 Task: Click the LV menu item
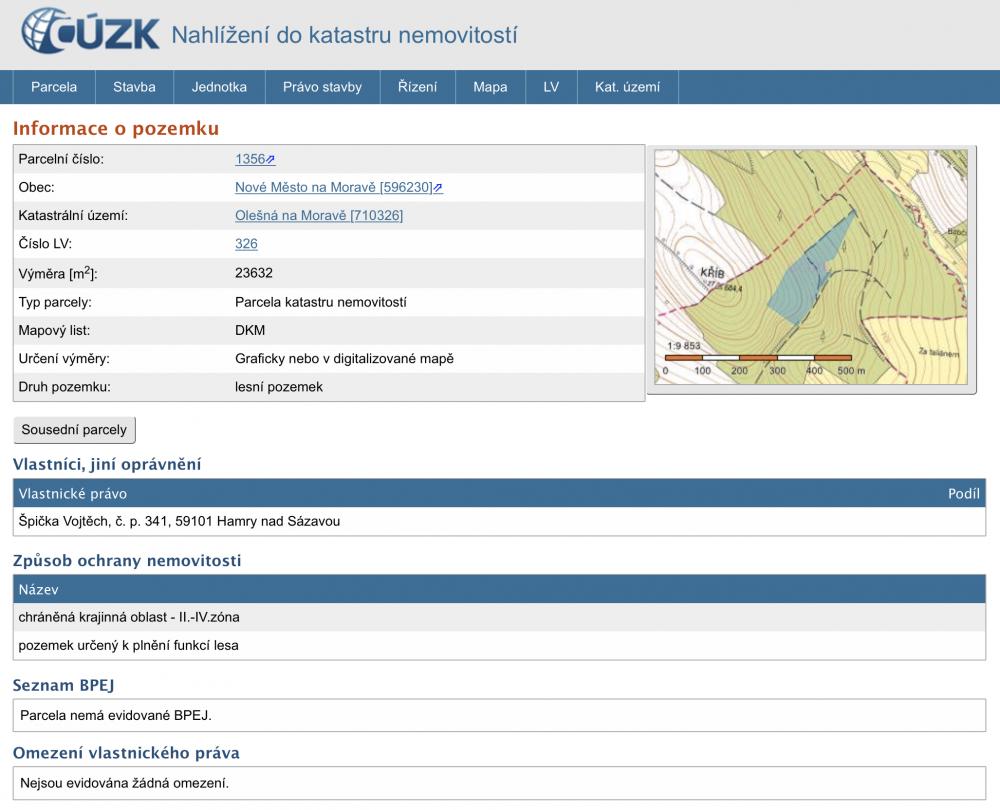point(551,87)
